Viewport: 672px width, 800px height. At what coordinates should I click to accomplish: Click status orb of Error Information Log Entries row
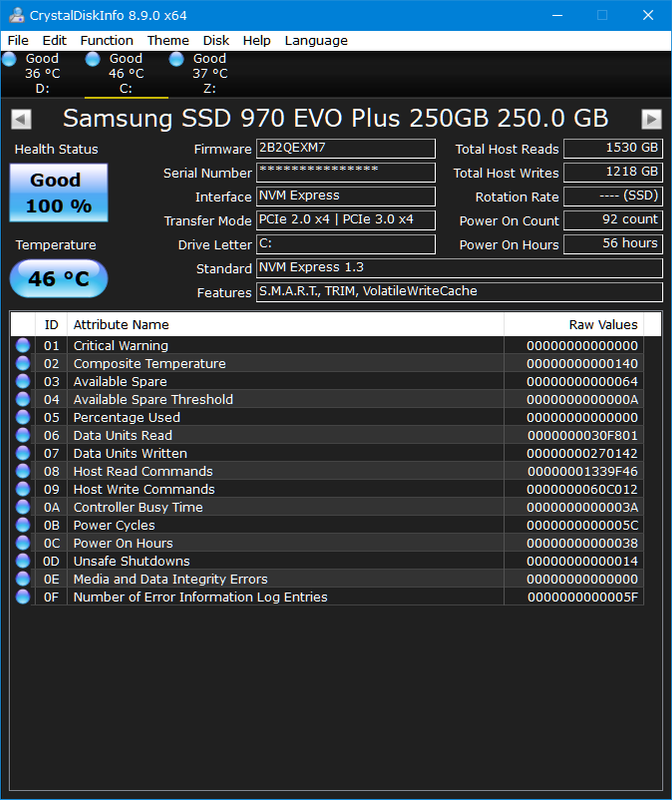pyautogui.click(x=23, y=597)
